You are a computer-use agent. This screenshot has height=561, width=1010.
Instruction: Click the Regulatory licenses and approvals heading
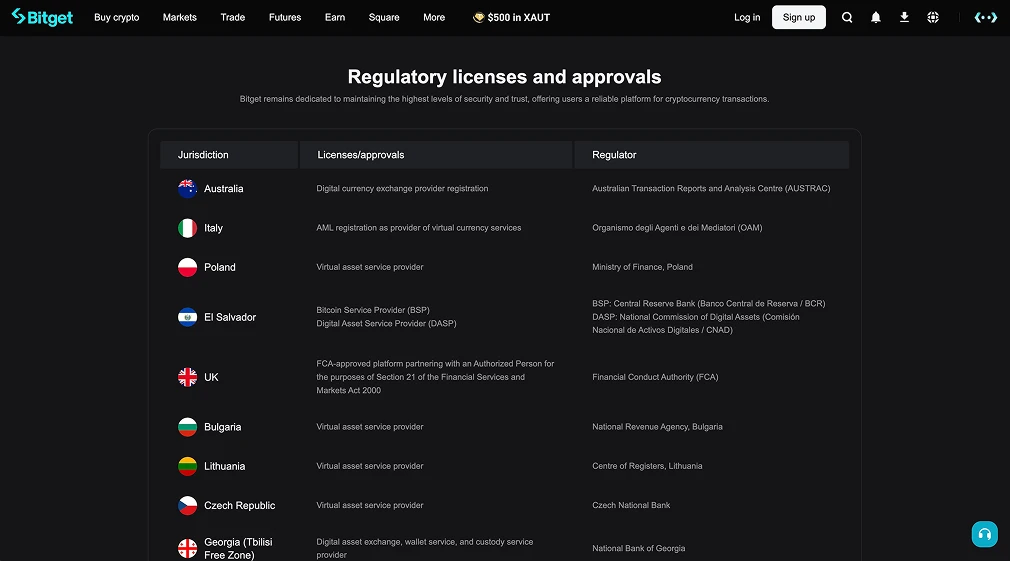click(504, 77)
